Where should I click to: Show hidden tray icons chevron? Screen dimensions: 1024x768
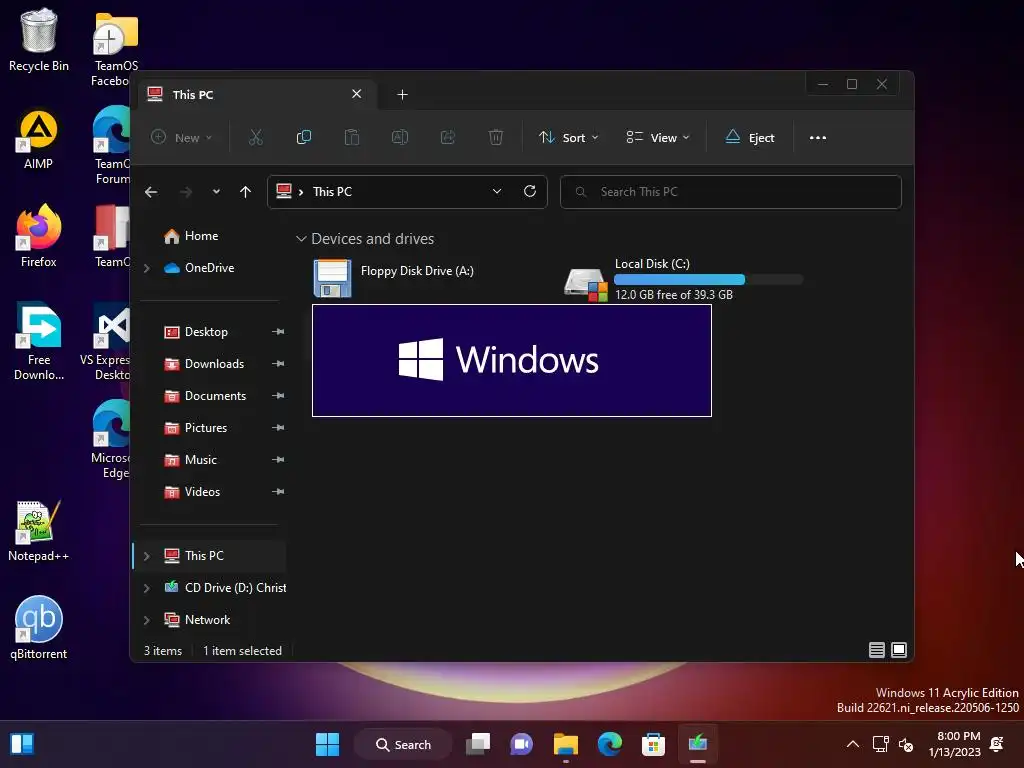click(x=853, y=744)
